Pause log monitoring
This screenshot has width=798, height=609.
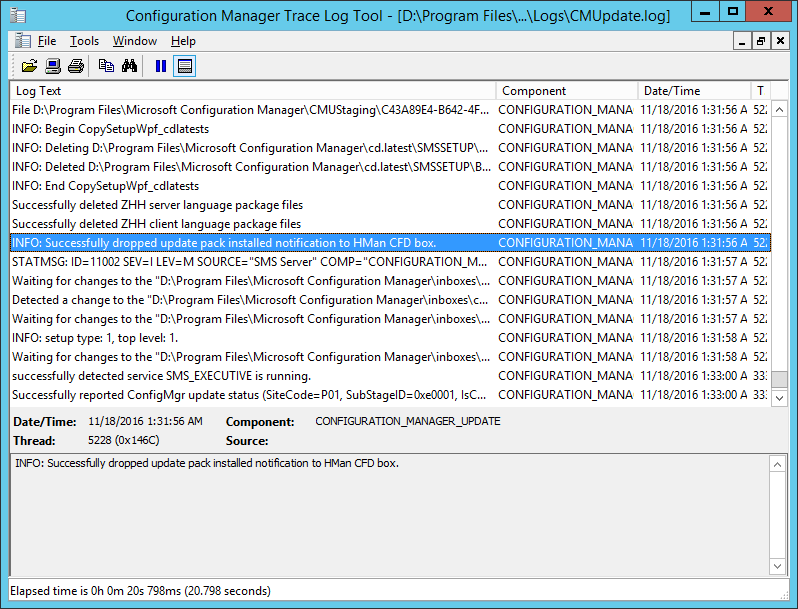click(161, 66)
